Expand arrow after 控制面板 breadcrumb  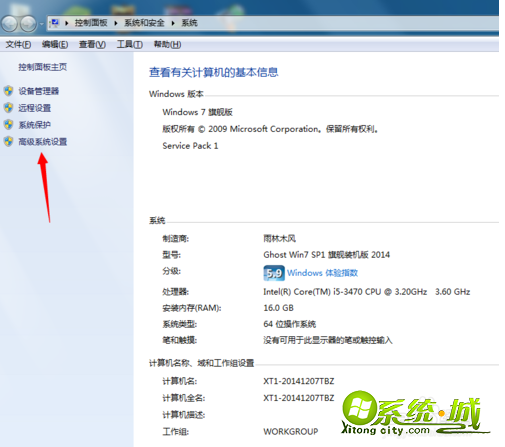click(x=116, y=23)
